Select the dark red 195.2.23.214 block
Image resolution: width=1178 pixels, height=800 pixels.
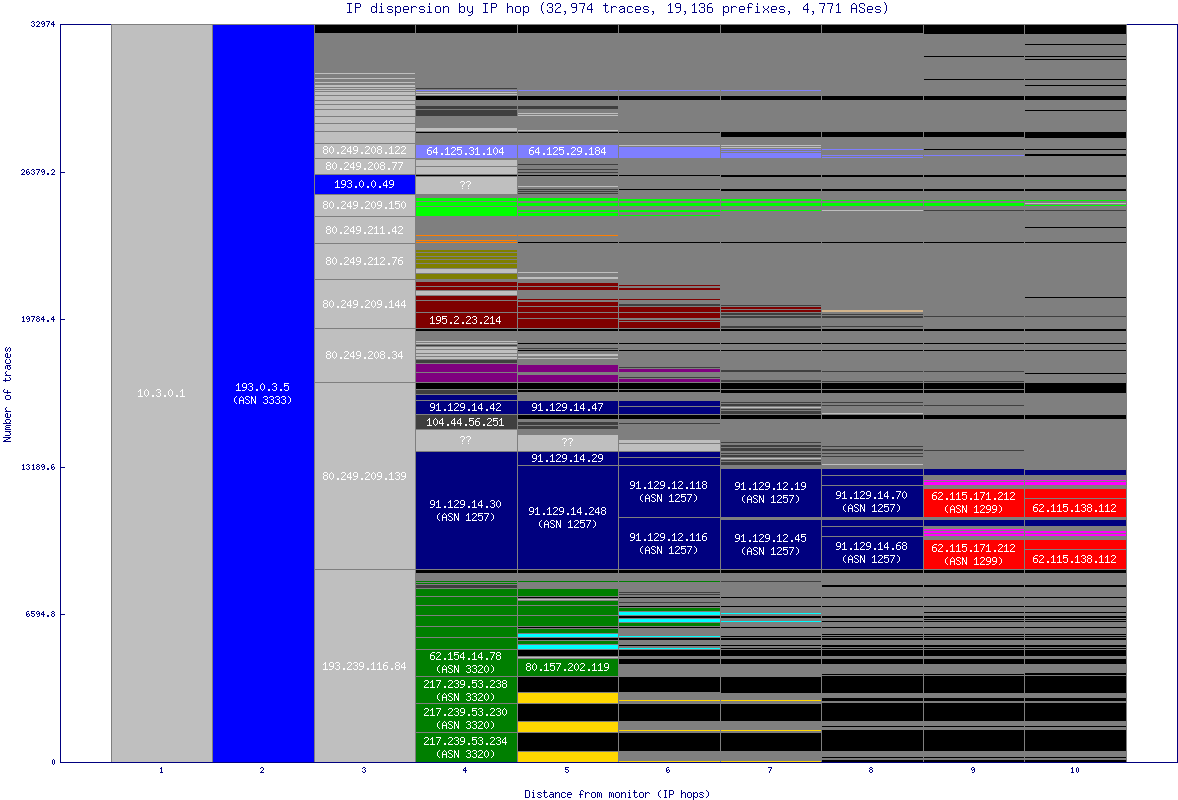point(465,319)
